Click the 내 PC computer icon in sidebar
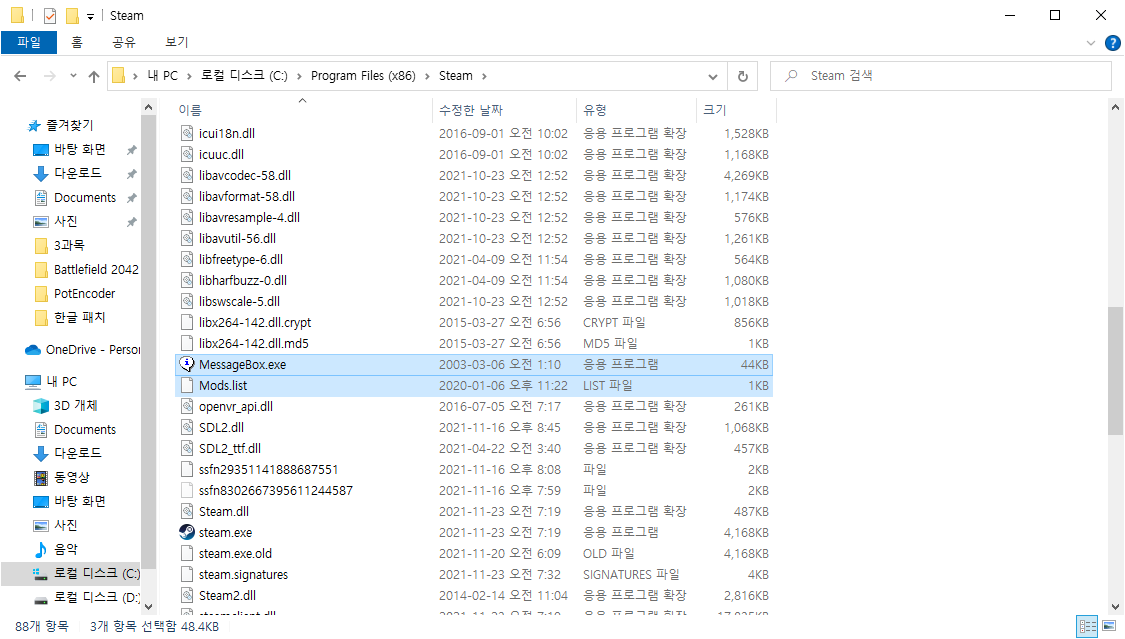 coord(33,382)
